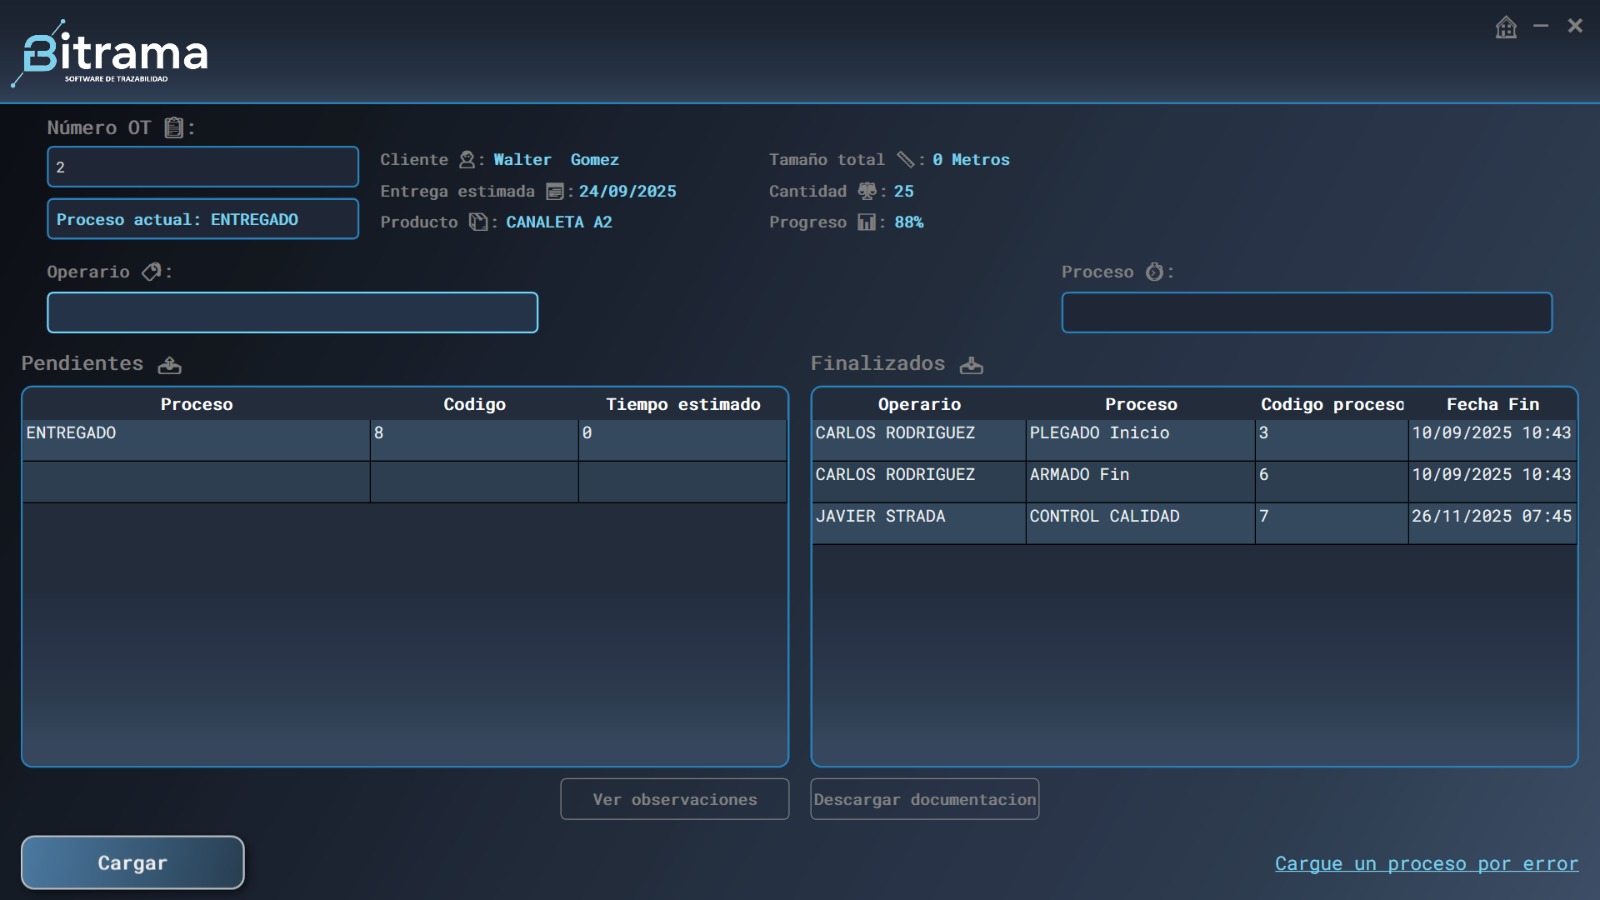
Task: Click the 88% progress value
Action: (909, 222)
